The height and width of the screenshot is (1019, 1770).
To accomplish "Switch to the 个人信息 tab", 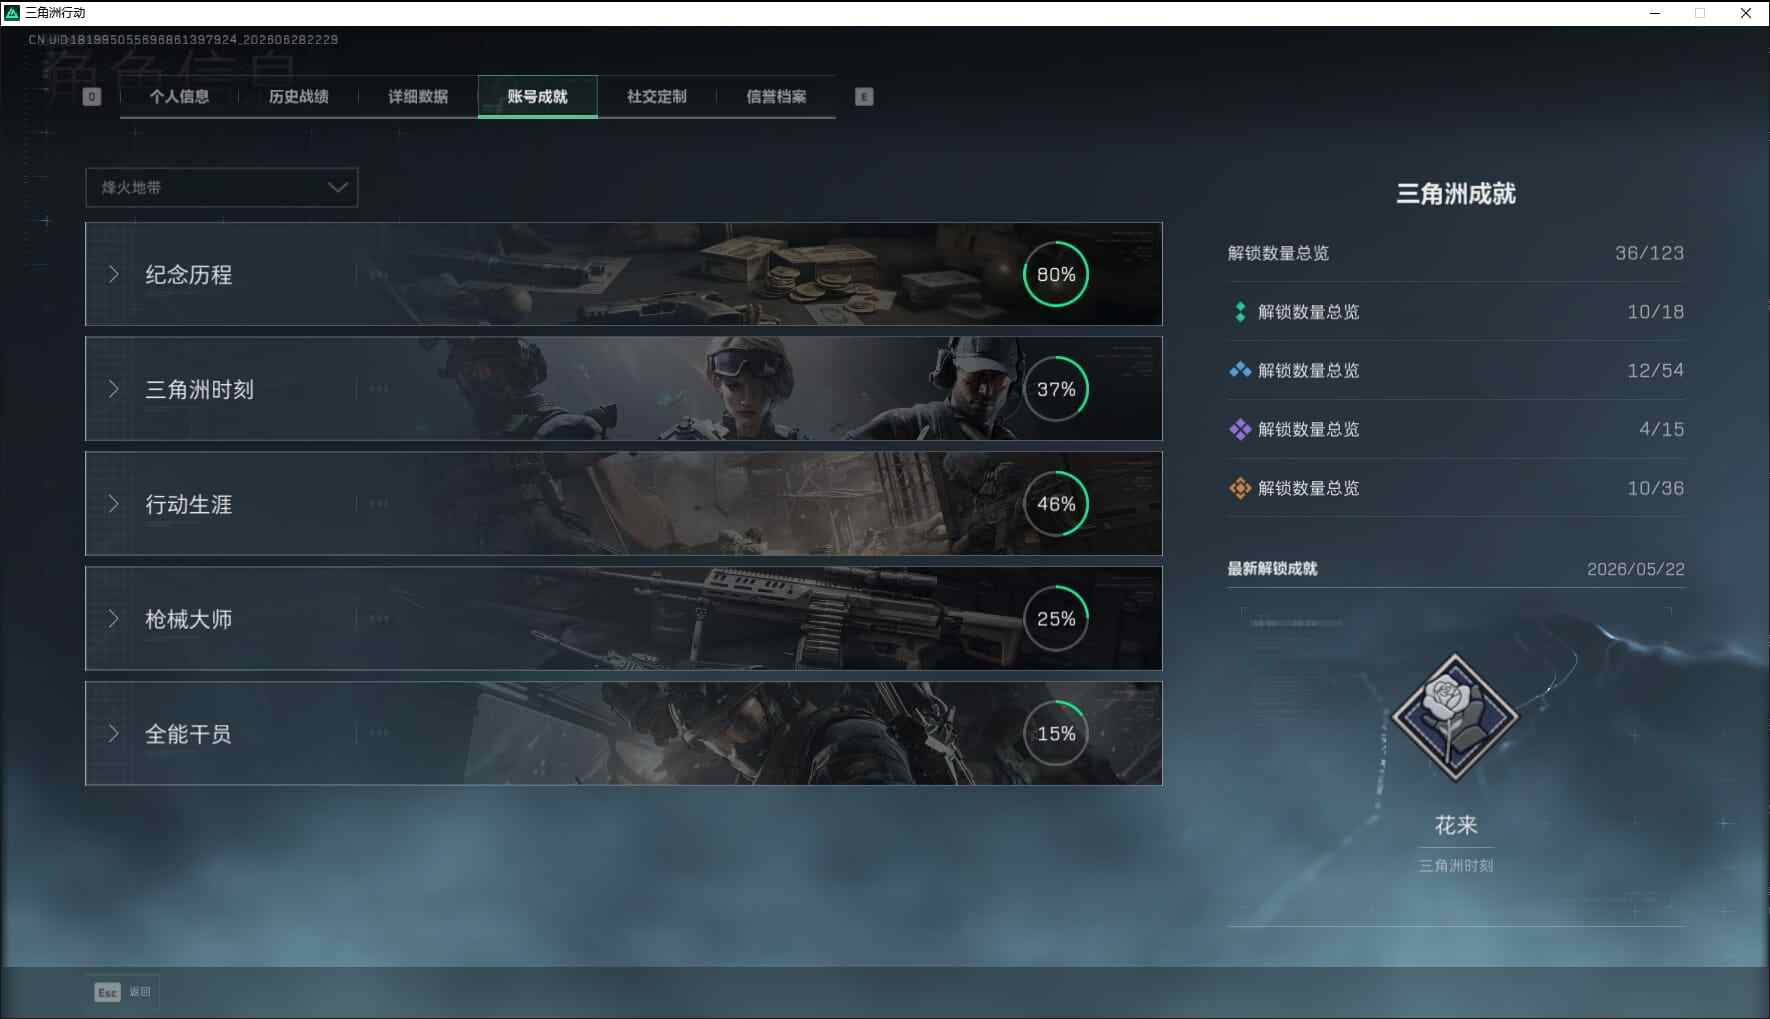I will point(179,97).
